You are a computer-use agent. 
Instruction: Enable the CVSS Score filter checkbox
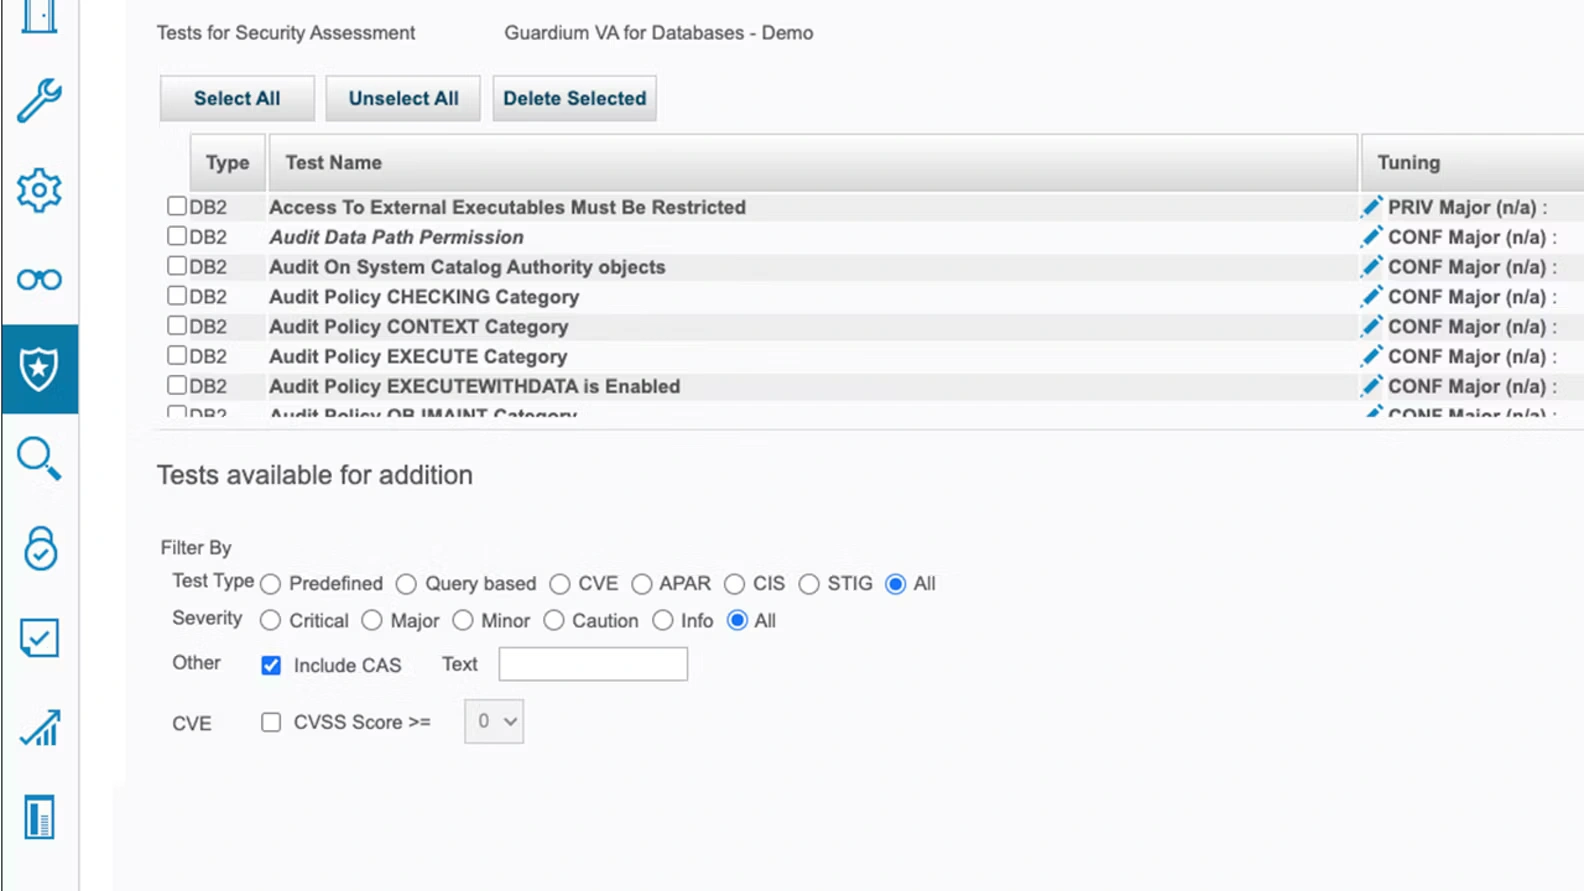tap(271, 722)
